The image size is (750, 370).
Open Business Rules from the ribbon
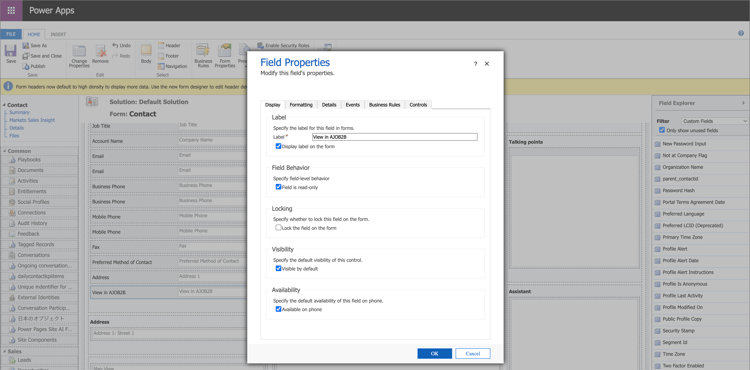pyautogui.click(x=203, y=51)
